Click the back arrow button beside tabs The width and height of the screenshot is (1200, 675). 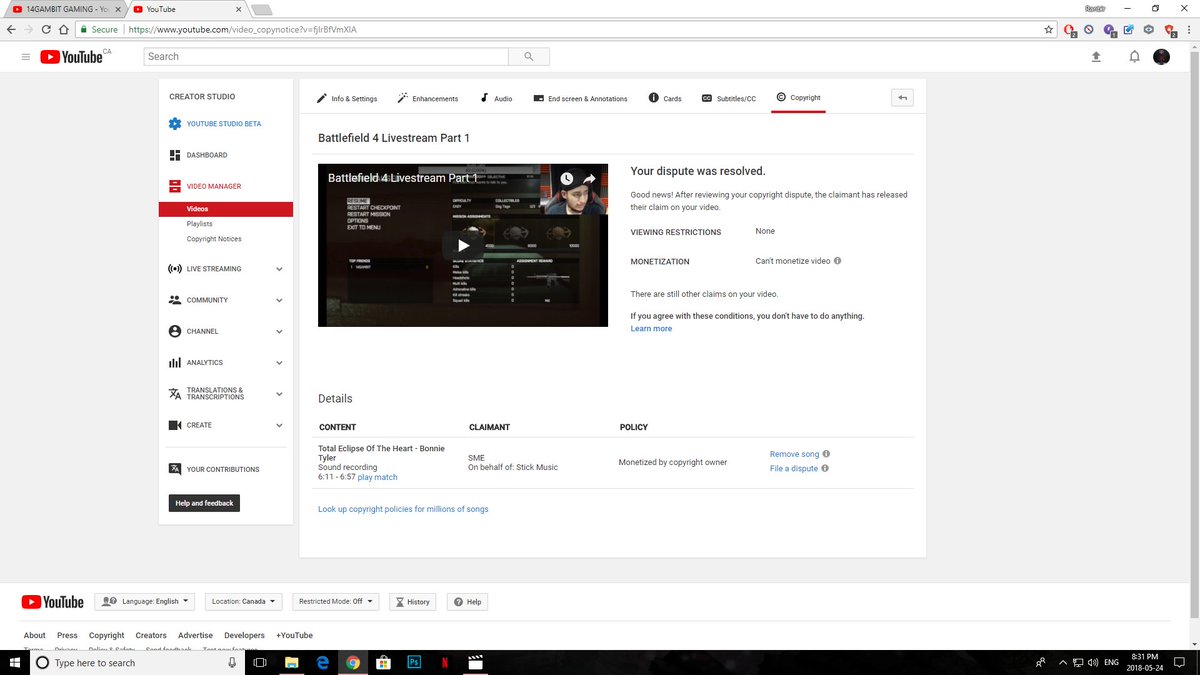(902, 98)
